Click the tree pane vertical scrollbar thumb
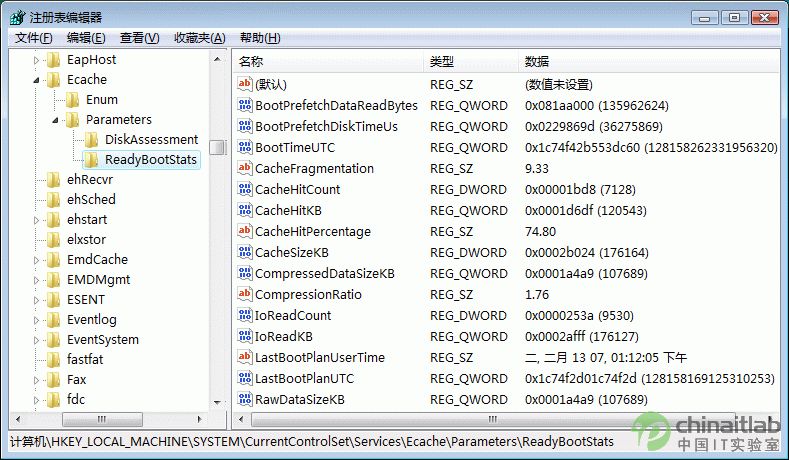789x460 pixels. (x=217, y=147)
